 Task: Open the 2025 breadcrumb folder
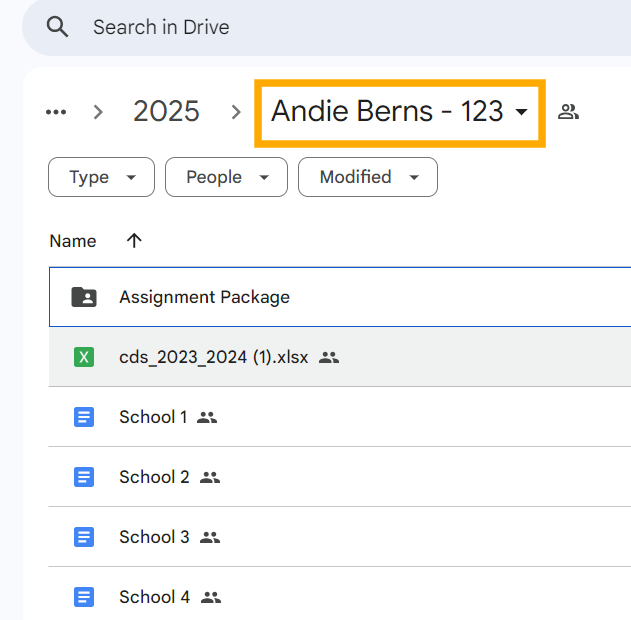tap(166, 111)
